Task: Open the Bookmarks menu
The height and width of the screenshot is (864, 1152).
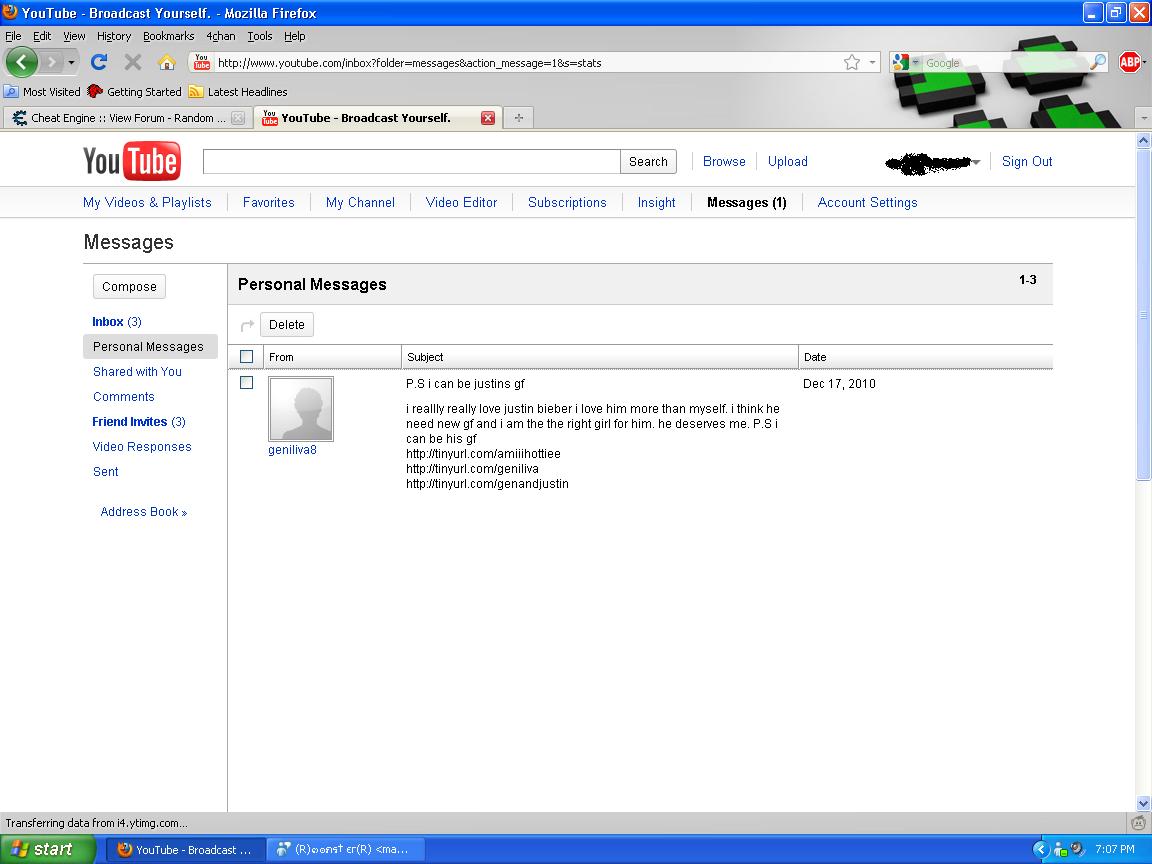Action: click(168, 36)
